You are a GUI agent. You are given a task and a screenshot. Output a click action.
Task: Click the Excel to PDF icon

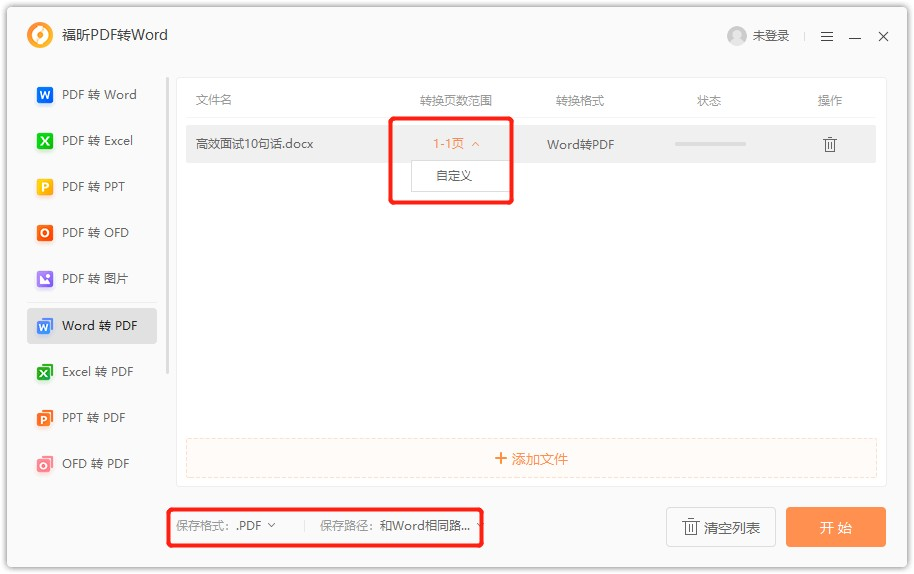(44, 372)
